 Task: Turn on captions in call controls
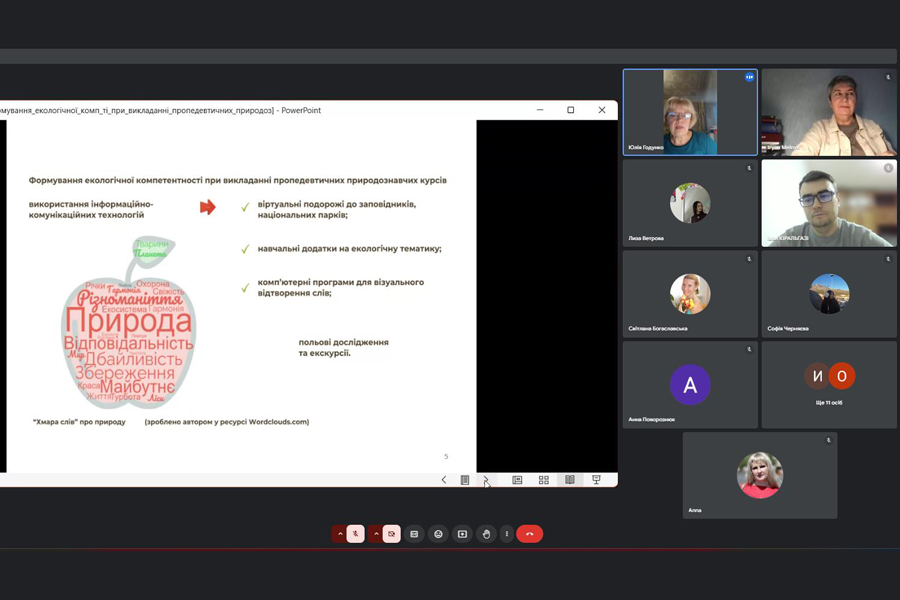(x=415, y=534)
